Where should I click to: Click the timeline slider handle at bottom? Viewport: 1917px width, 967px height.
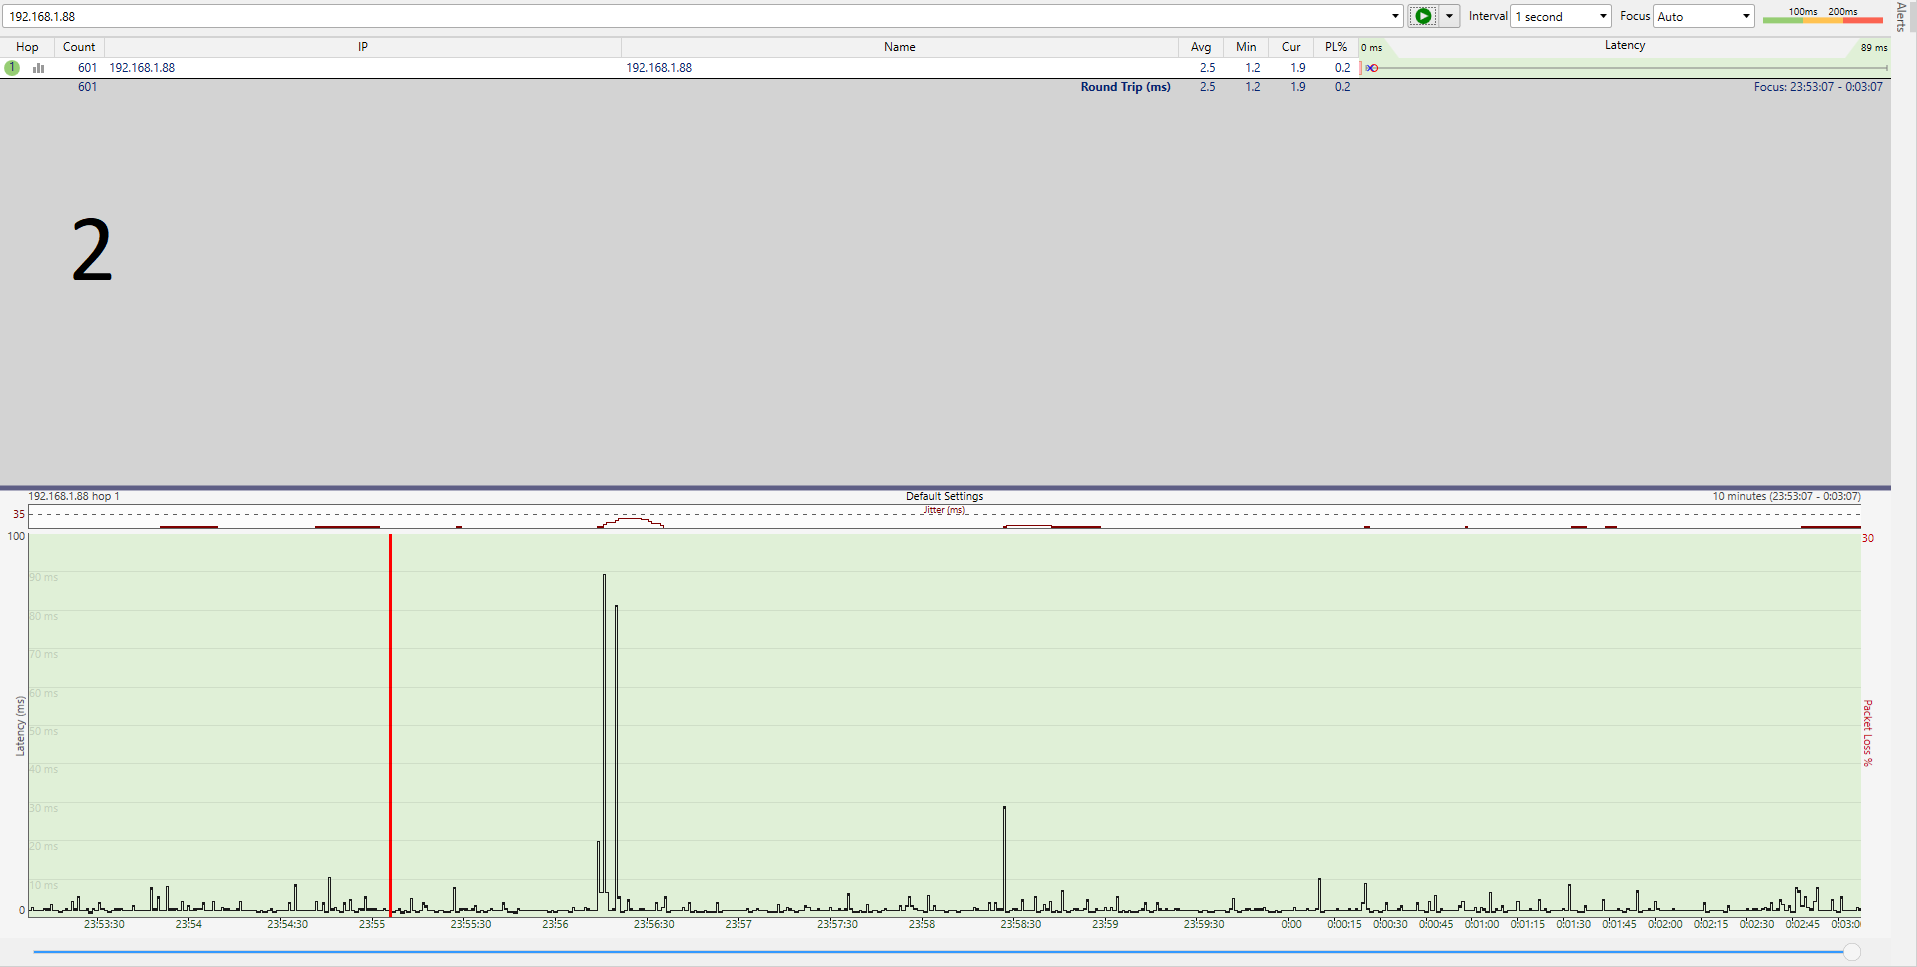(x=1852, y=952)
